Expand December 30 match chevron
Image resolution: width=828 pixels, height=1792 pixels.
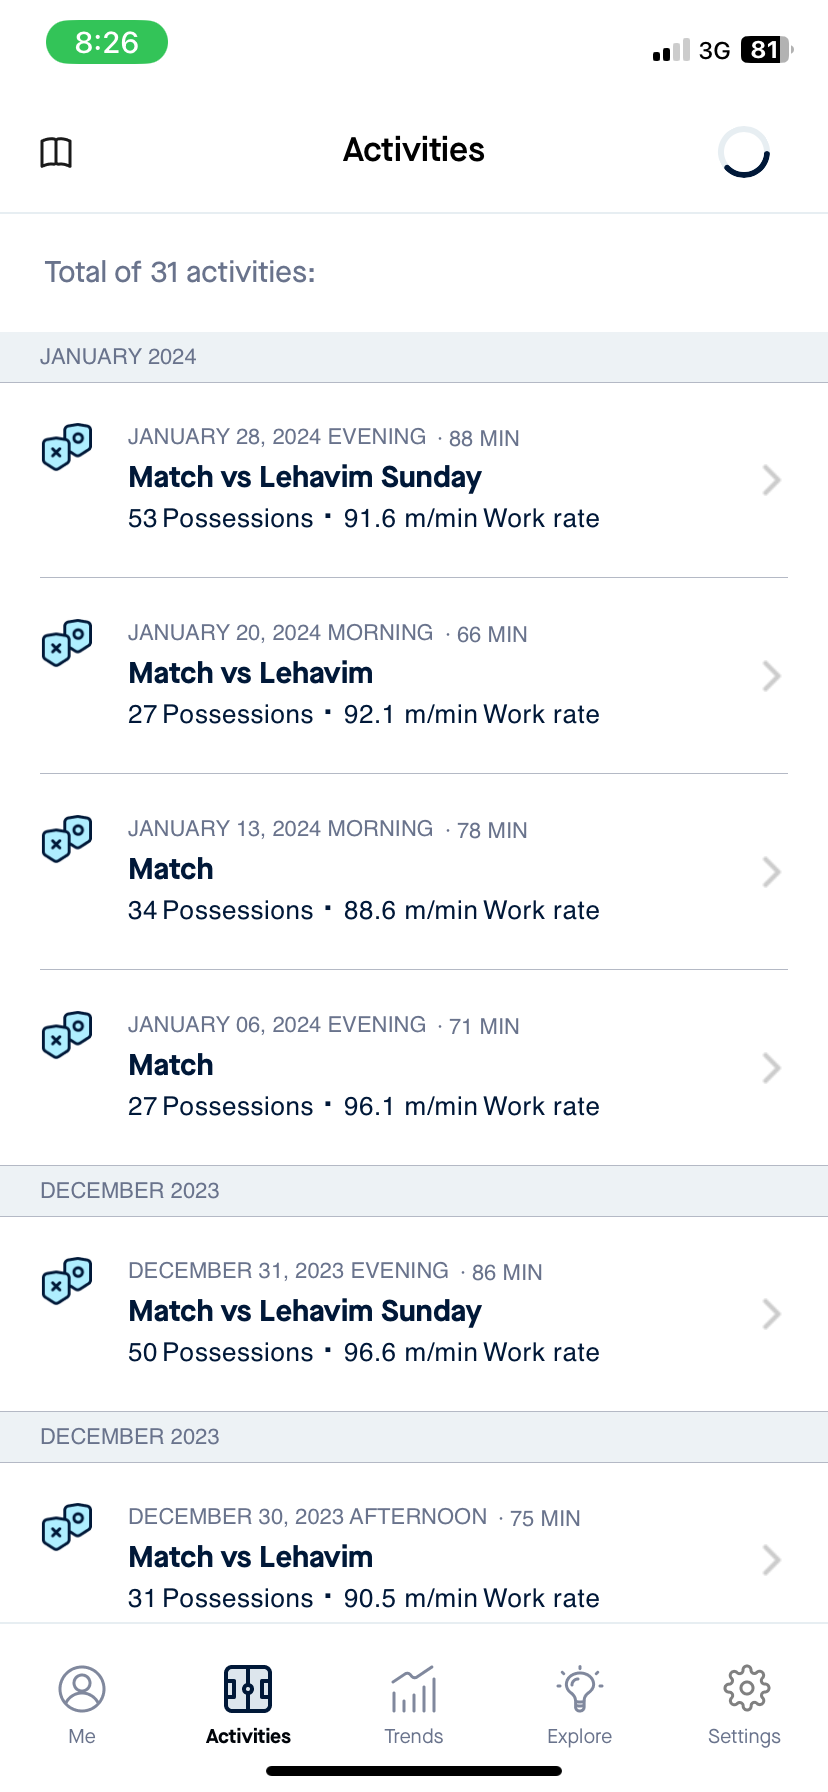click(x=771, y=1560)
